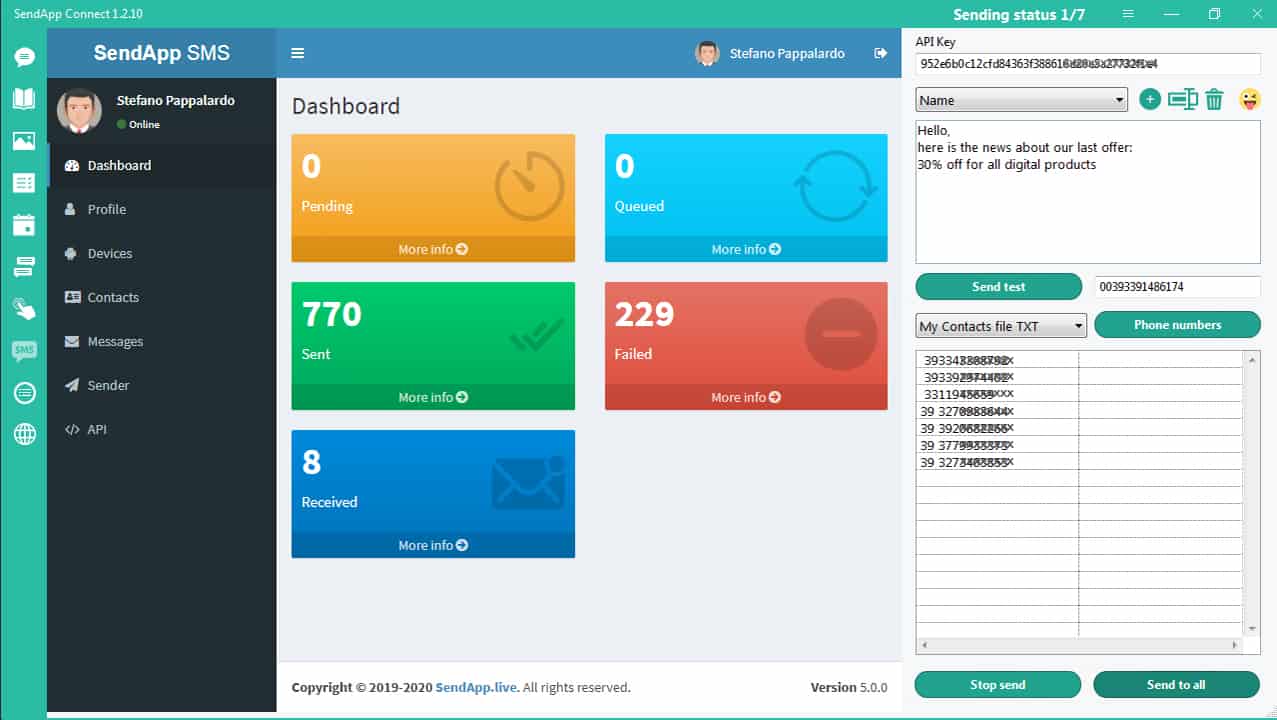Select the image icon in left strip
Screen dimensions: 1277x720
pos(24,141)
